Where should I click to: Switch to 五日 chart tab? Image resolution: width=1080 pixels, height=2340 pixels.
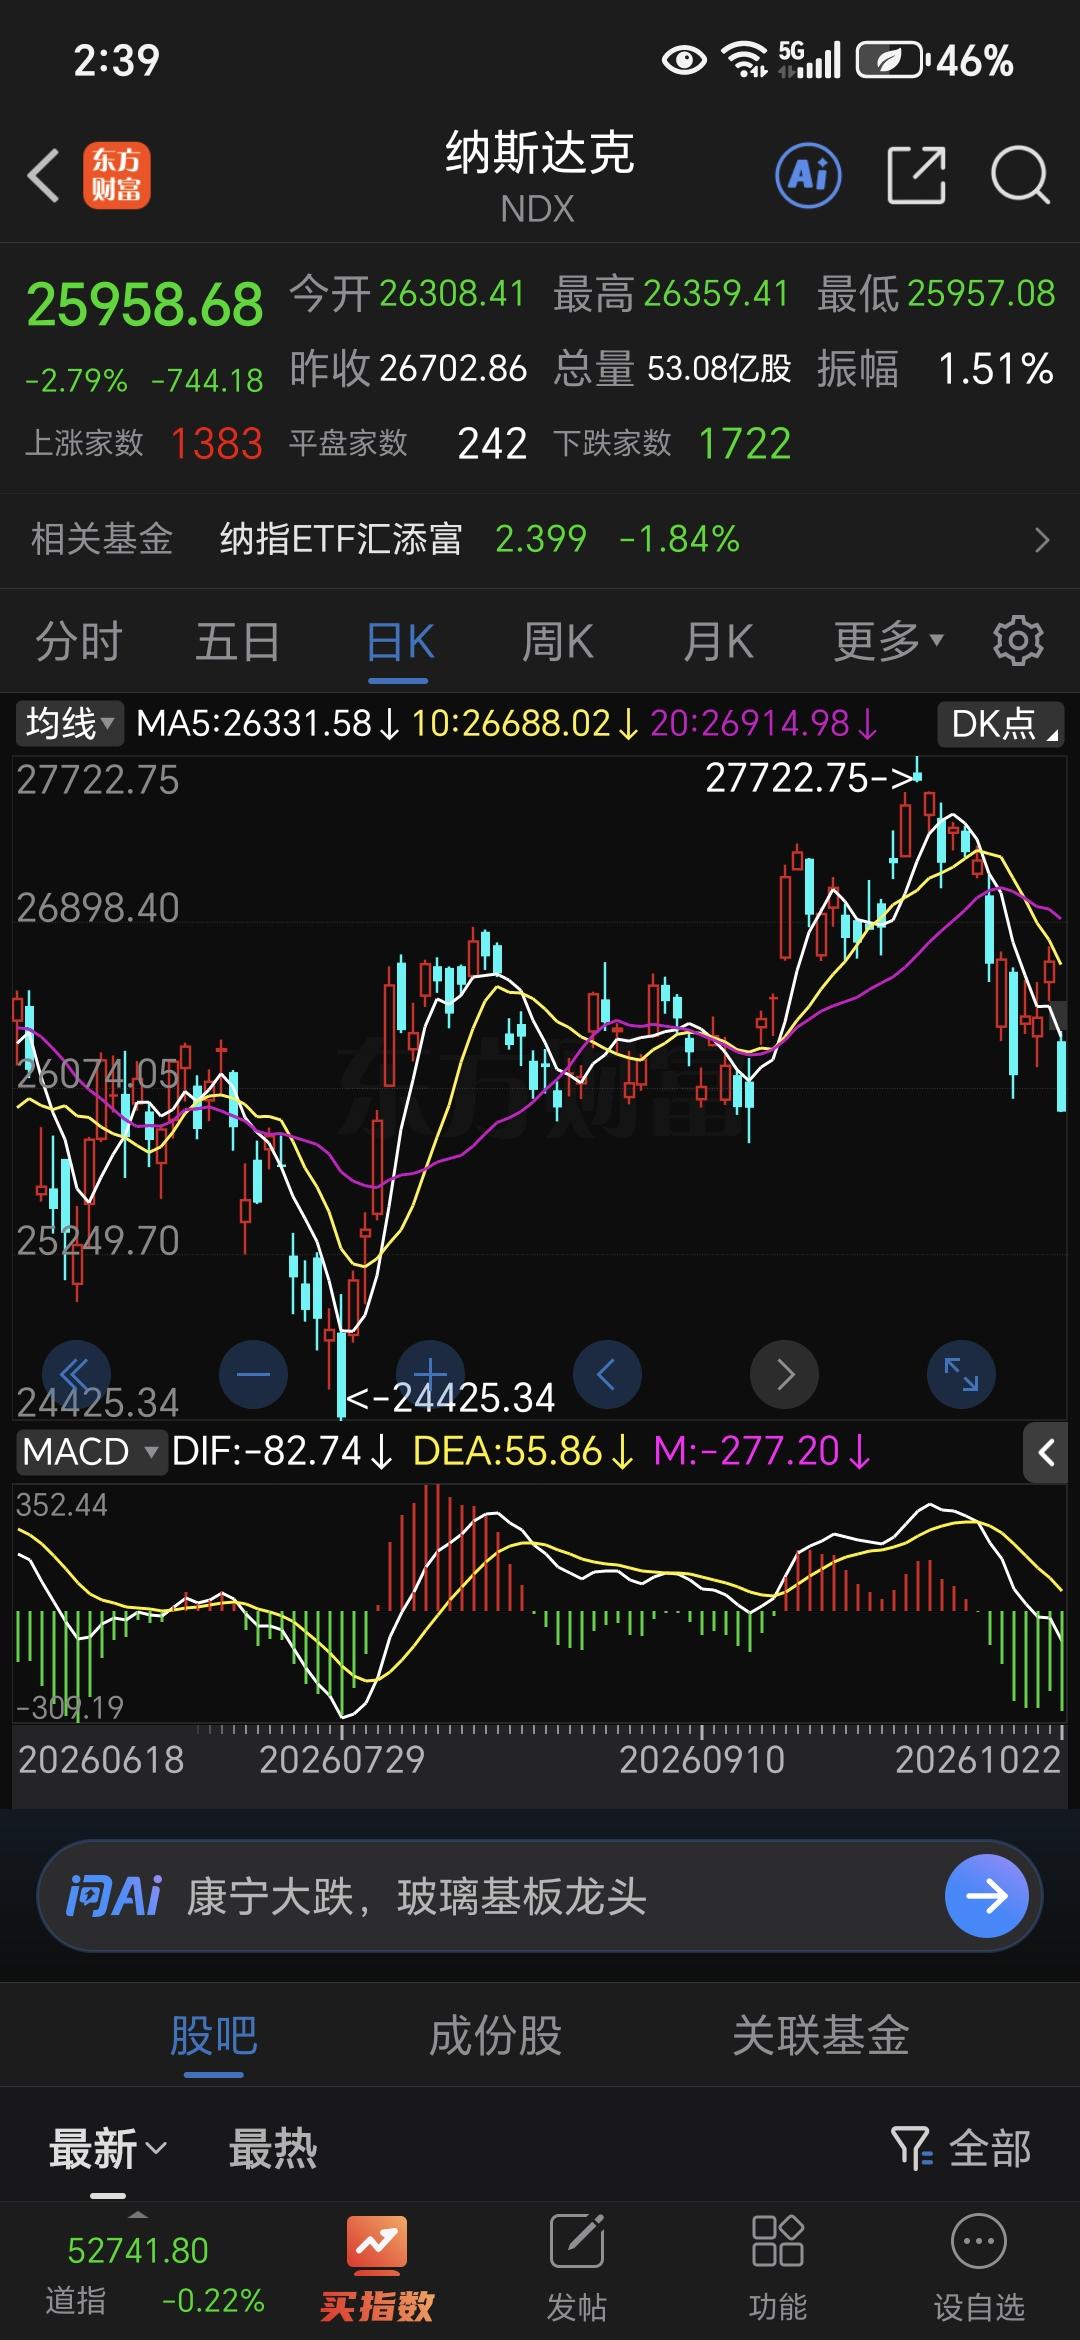238,641
